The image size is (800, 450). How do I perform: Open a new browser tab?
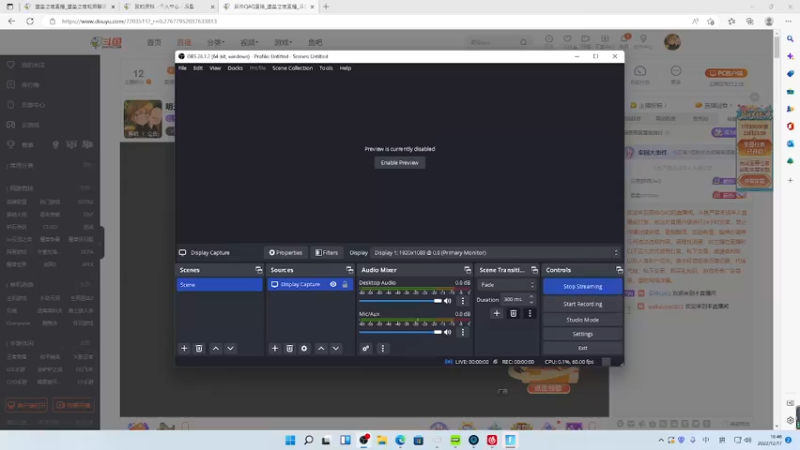pos(326,7)
